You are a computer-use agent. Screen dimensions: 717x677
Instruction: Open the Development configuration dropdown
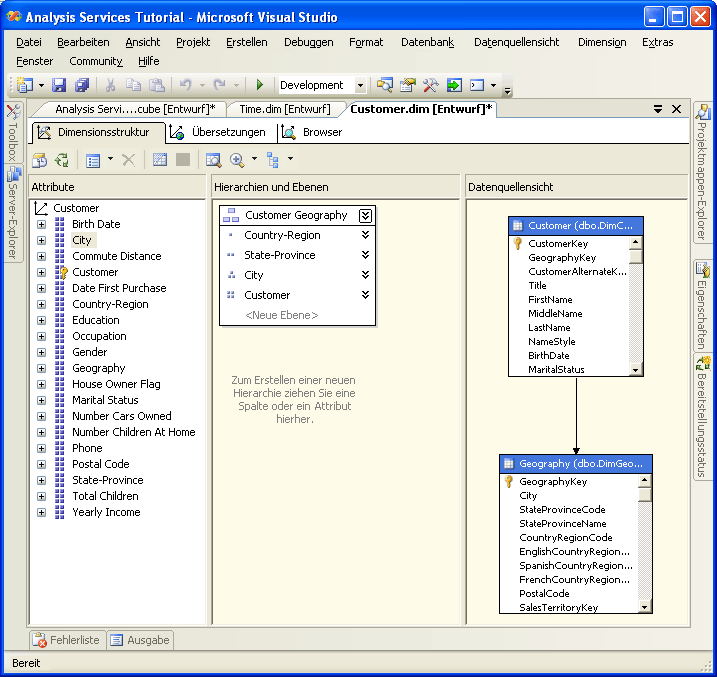click(360, 86)
